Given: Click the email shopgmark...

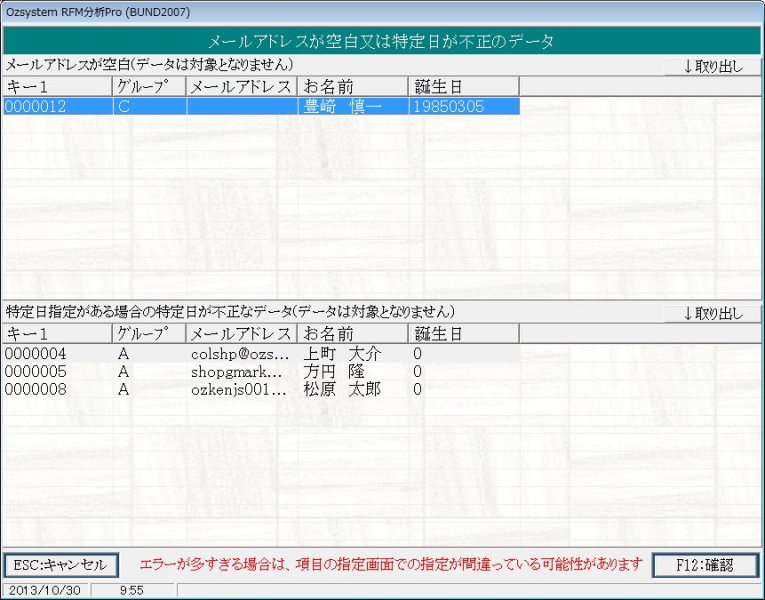Looking at the screenshot, I should 236,372.
